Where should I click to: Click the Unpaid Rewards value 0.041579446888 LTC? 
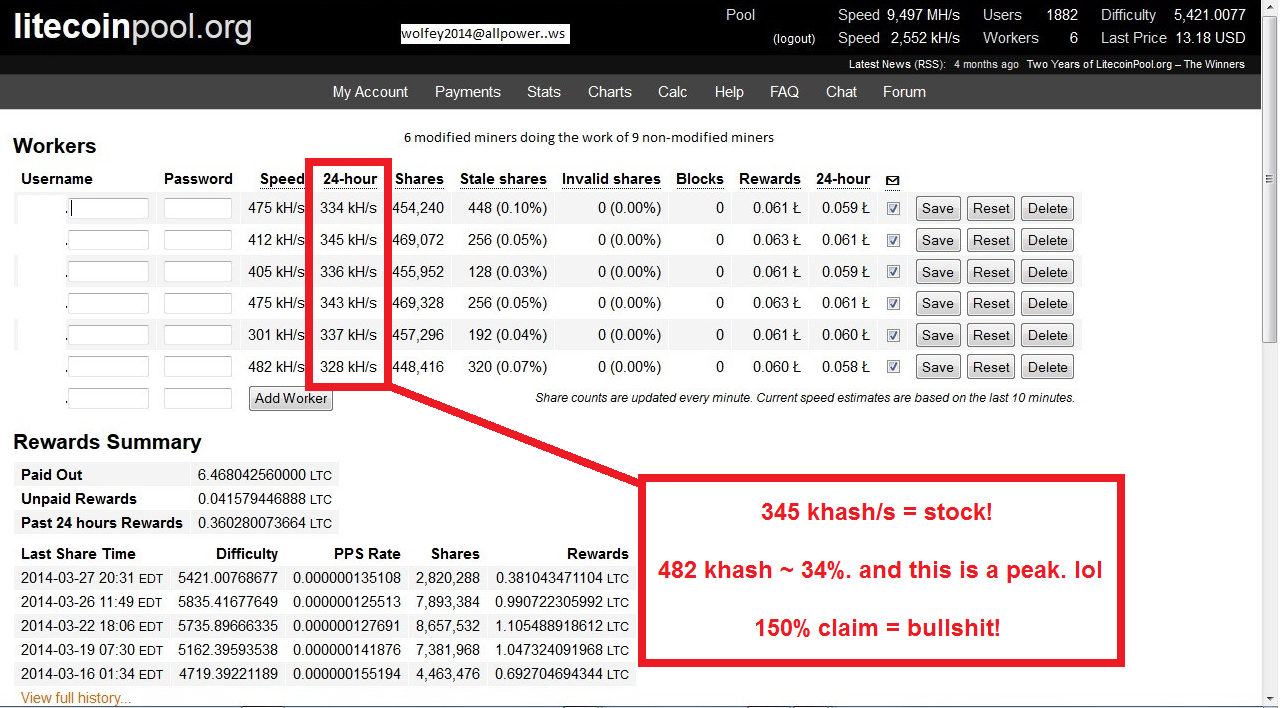pos(265,499)
